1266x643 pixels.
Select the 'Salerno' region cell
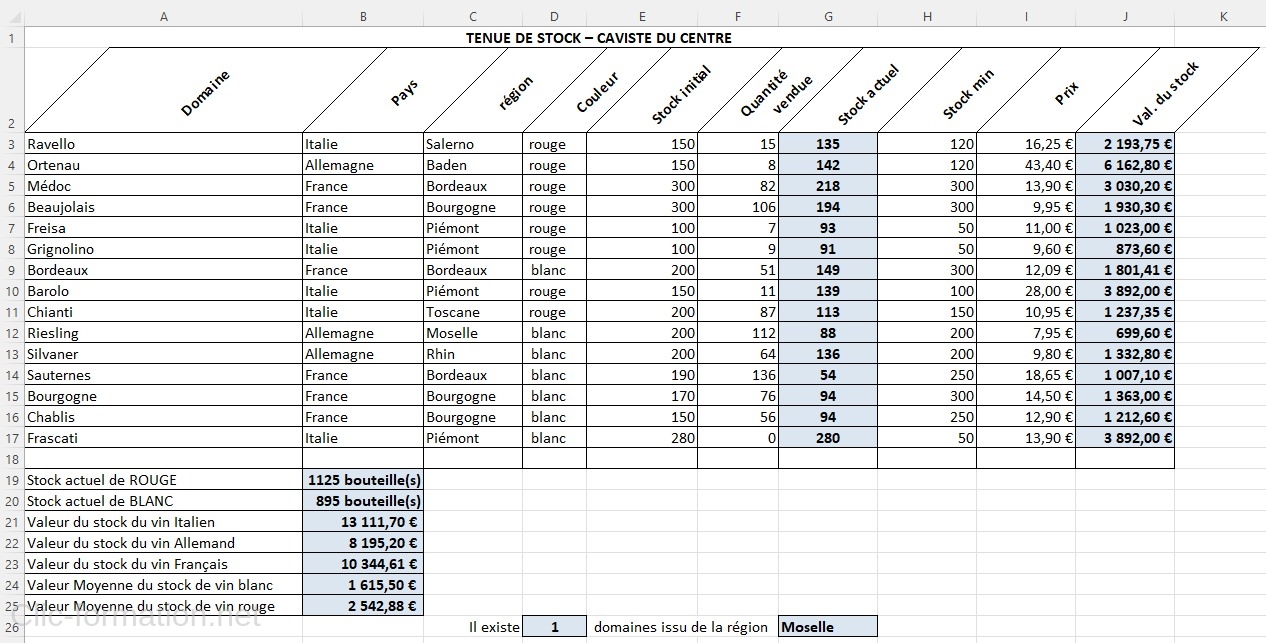point(472,144)
